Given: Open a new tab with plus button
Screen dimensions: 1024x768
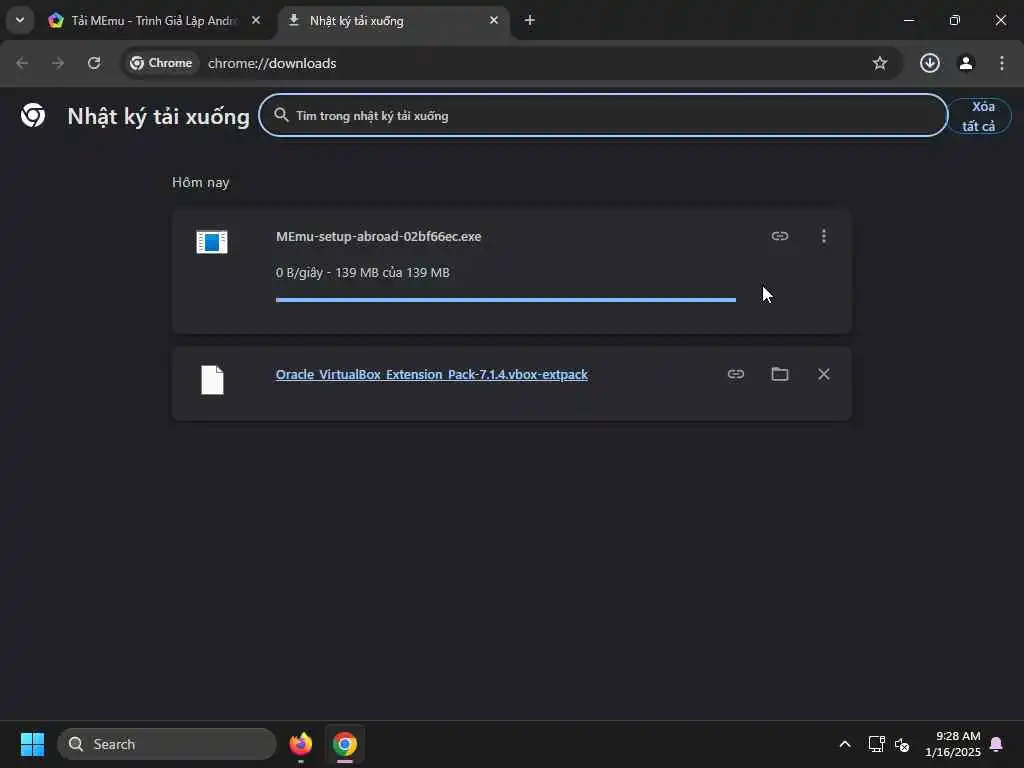Looking at the screenshot, I should coord(530,20).
